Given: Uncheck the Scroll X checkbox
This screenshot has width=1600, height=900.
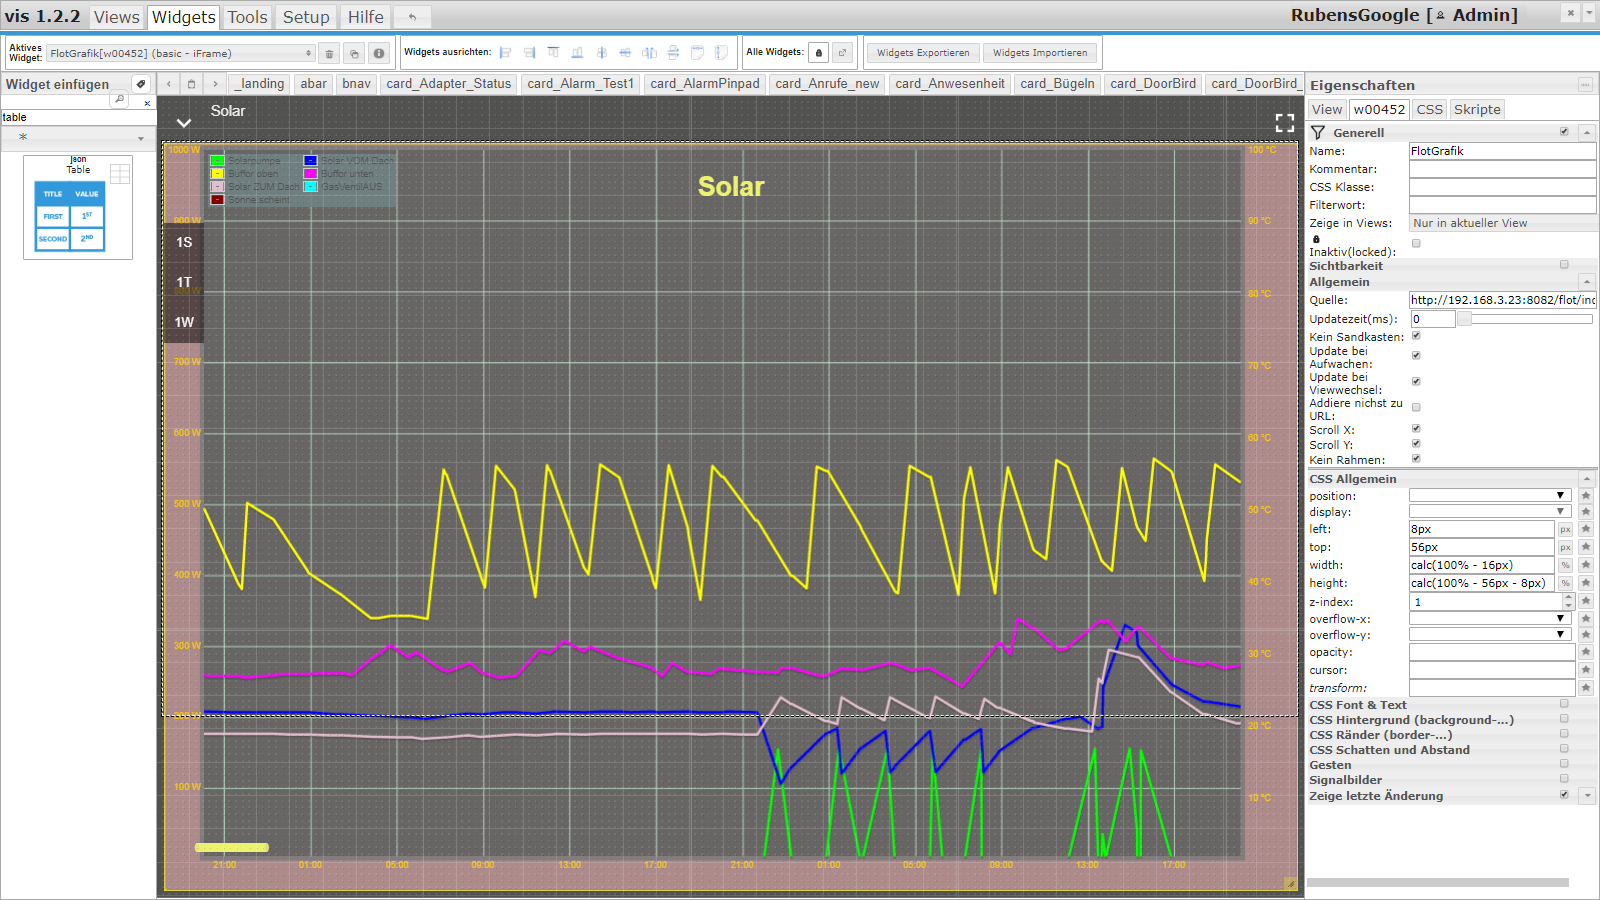Looking at the screenshot, I should pyautogui.click(x=1416, y=429).
